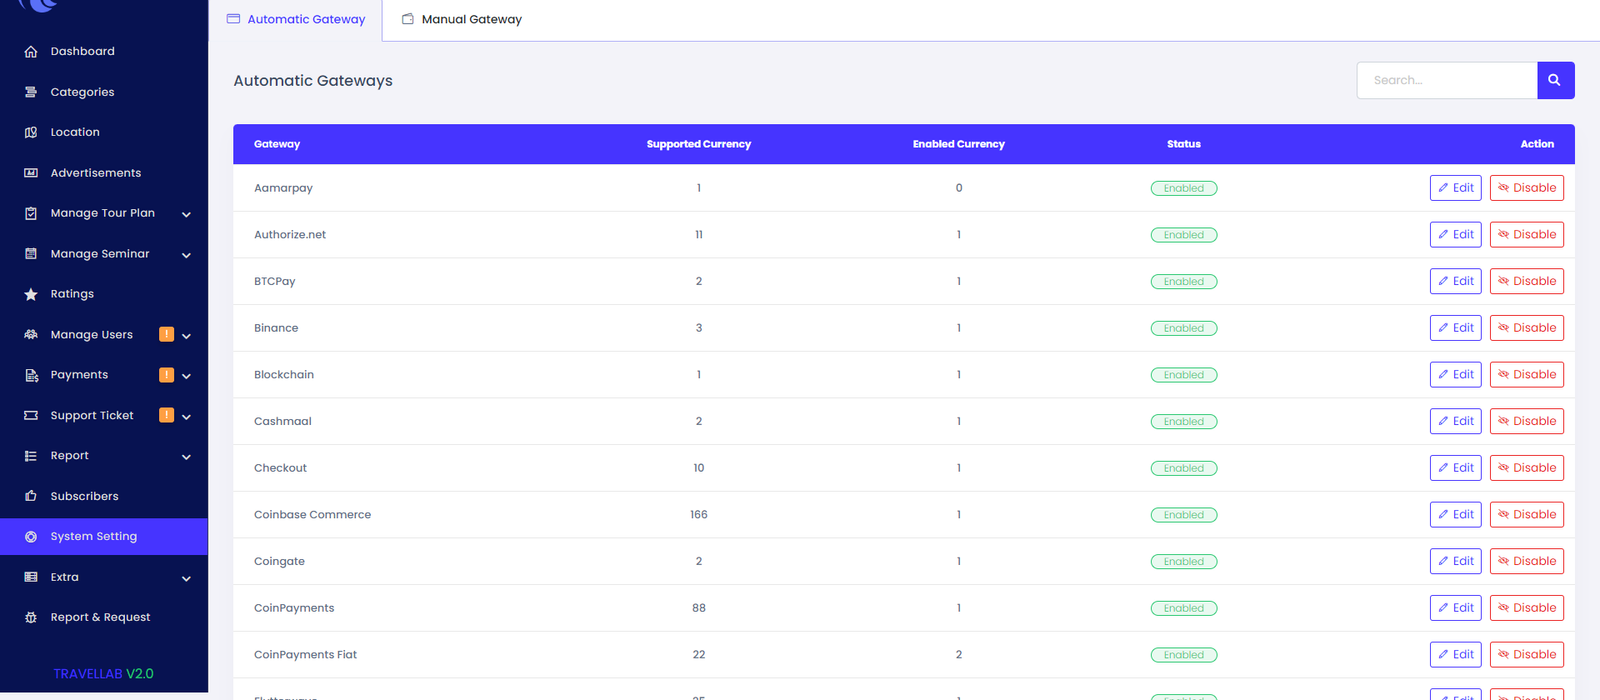Screen dimensions: 1600x700
Task: Expand the Payments sidebar submenu
Action: (186, 376)
